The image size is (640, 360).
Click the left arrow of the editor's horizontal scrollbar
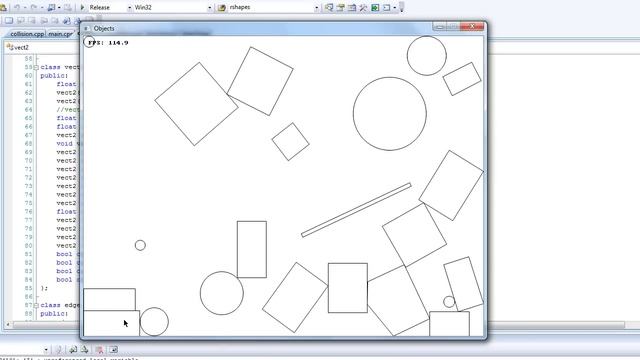coord(8,324)
